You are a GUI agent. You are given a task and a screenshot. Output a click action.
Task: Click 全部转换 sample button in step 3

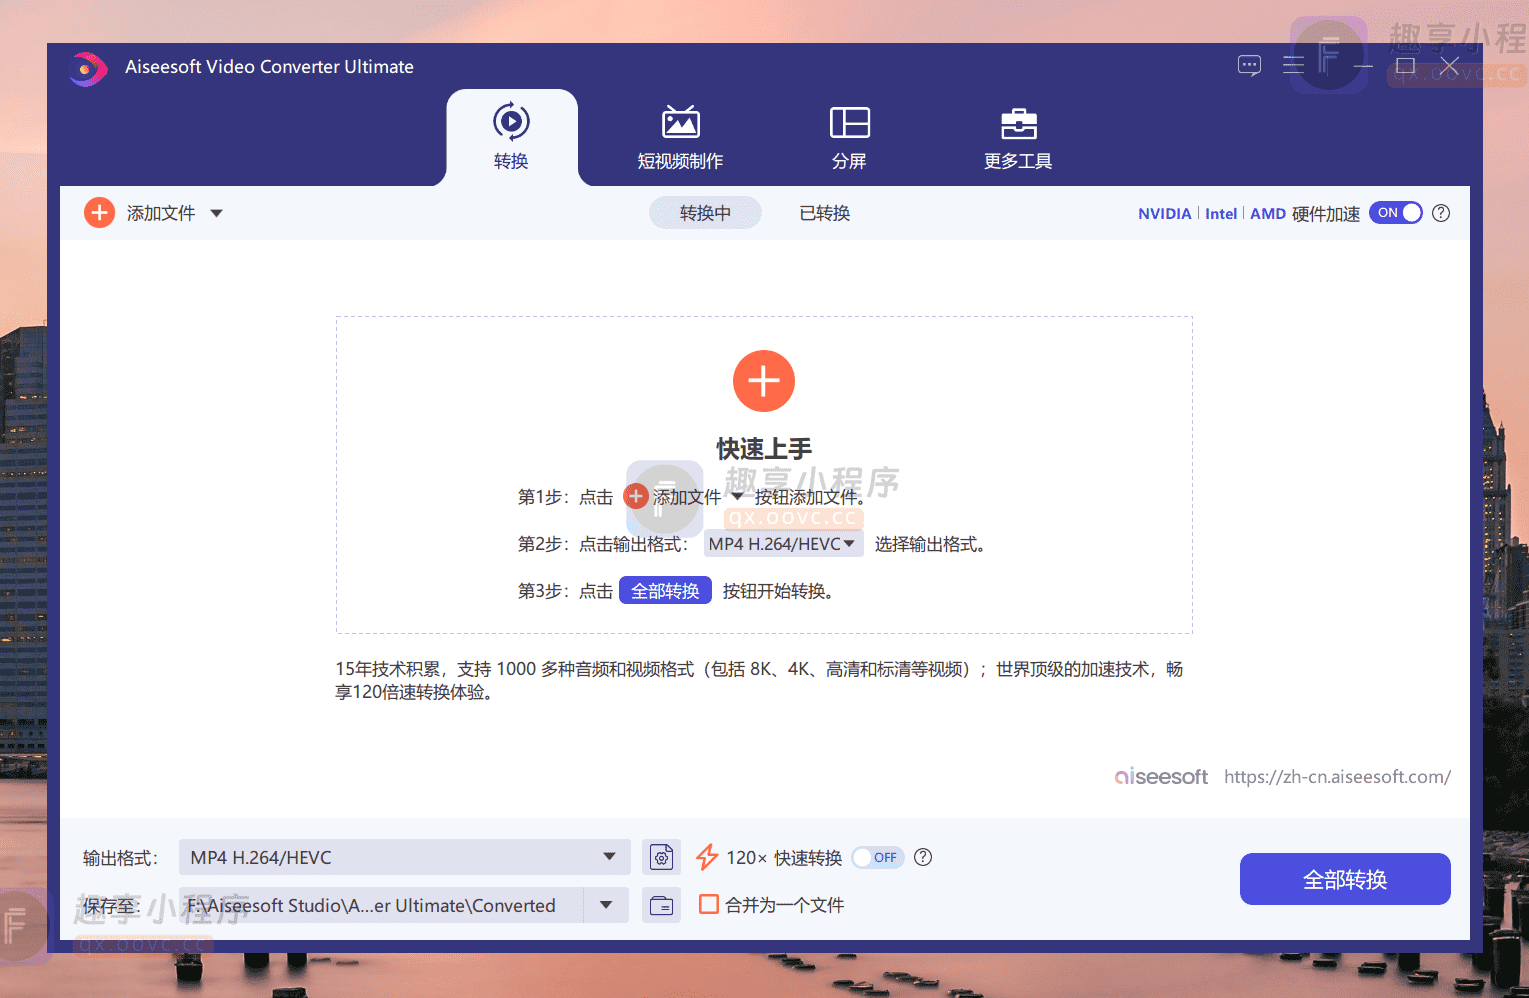(x=665, y=591)
